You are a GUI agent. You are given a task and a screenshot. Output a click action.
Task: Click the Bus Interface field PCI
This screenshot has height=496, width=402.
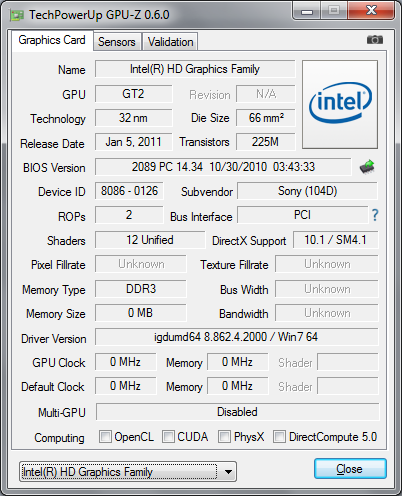(x=303, y=215)
